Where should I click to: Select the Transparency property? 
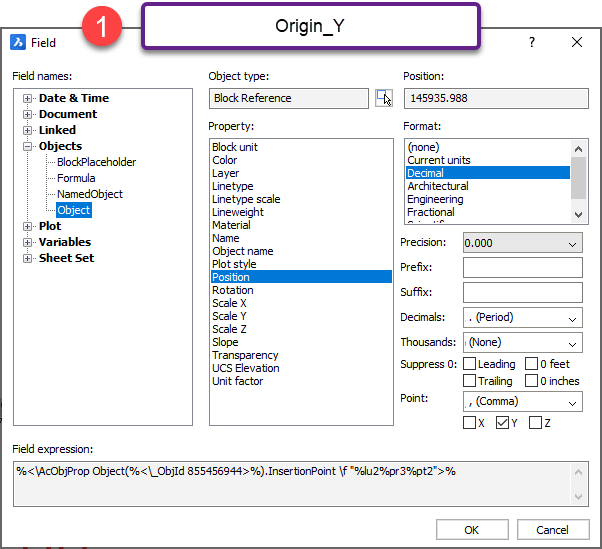click(301, 355)
